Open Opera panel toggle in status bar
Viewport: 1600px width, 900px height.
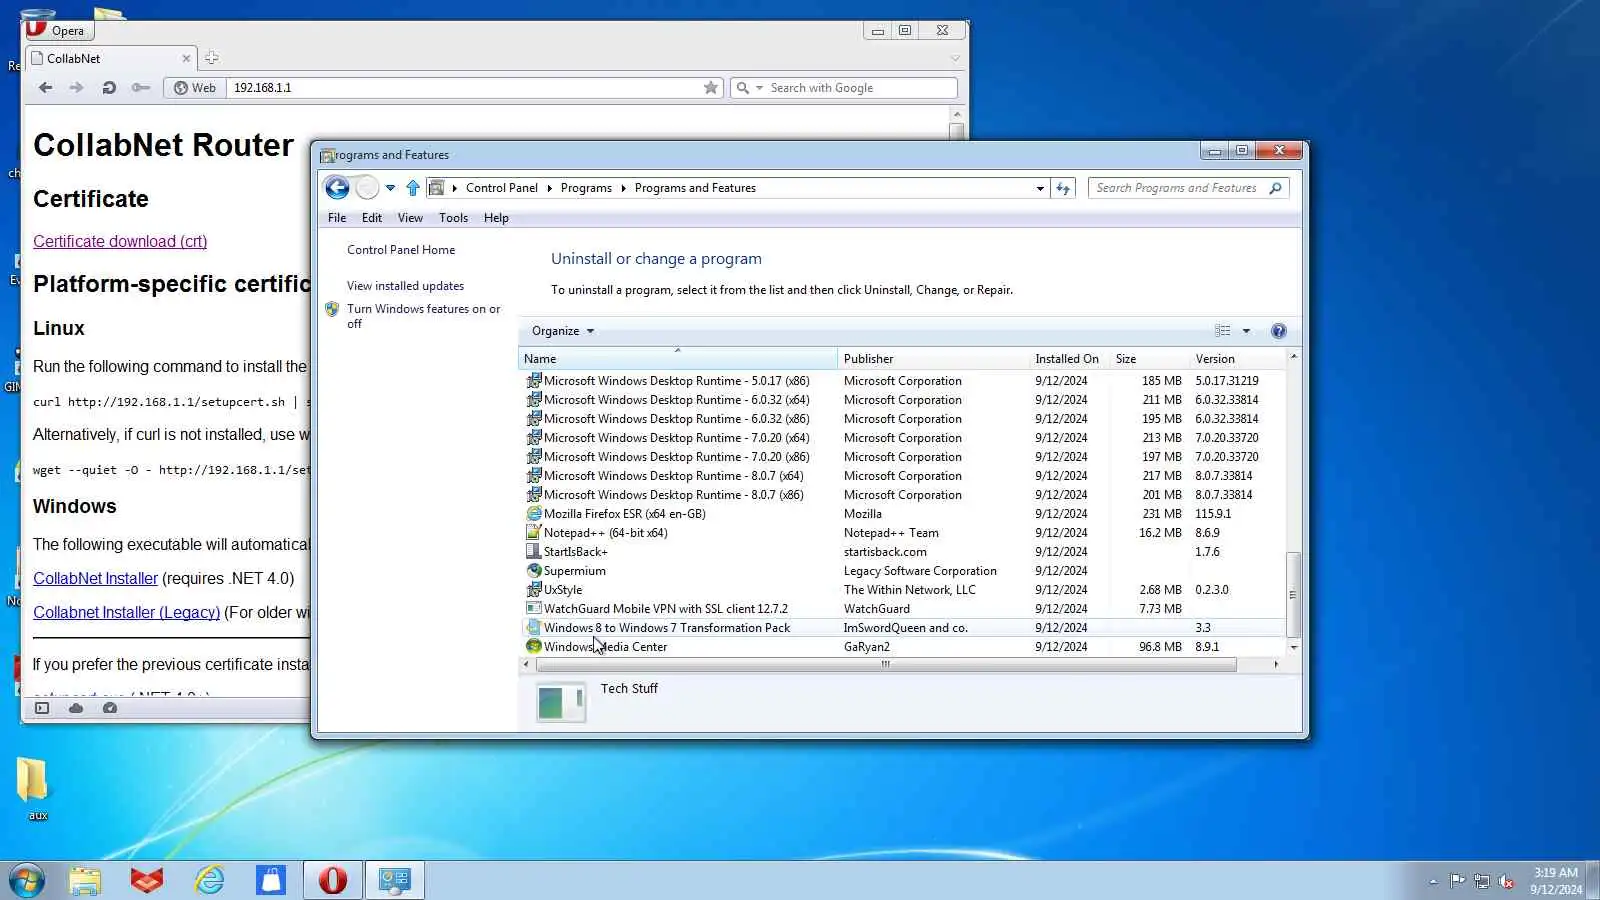click(42, 708)
